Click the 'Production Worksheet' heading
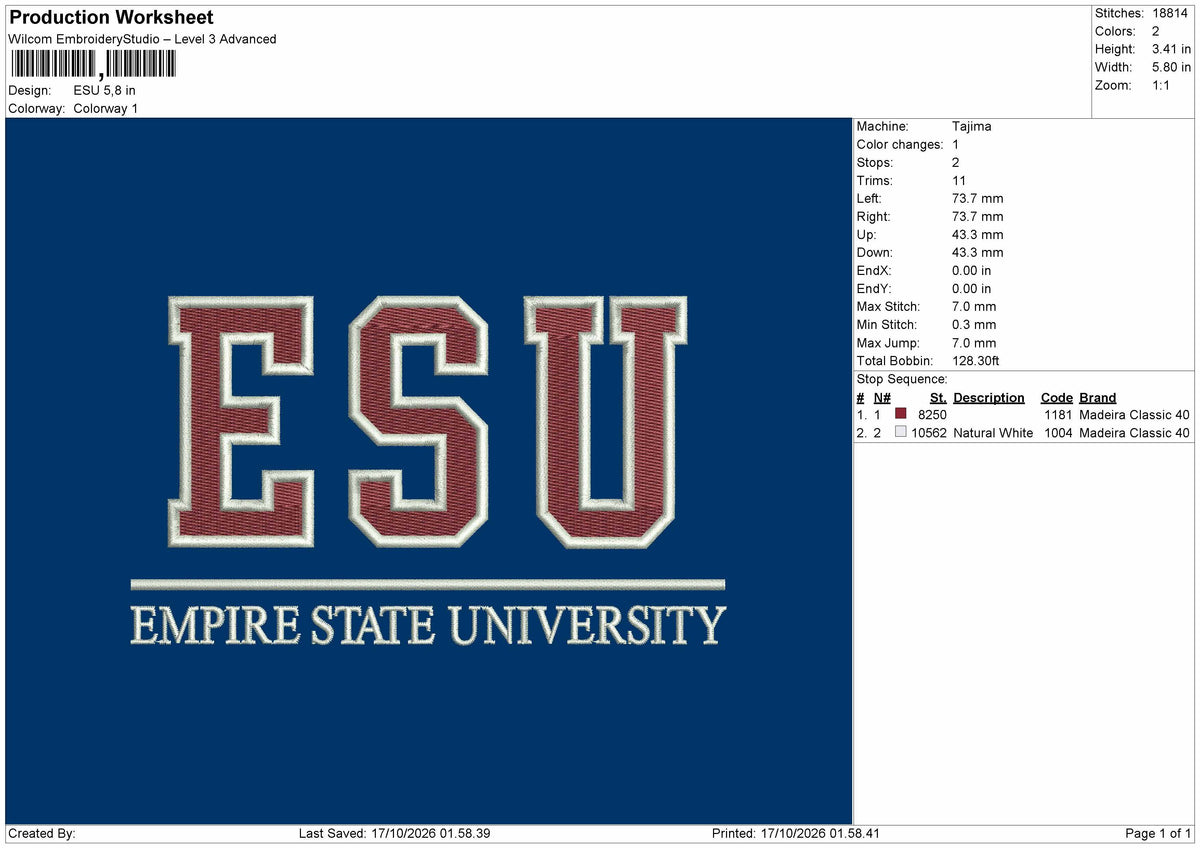1200x848 pixels. pyautogui.click(x=111, y=17)
